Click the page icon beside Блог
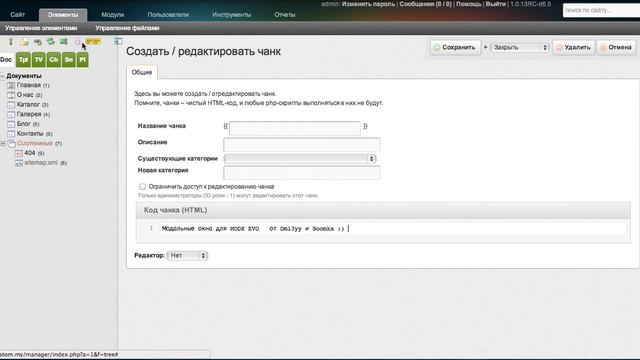 click(x=11, y=124)
